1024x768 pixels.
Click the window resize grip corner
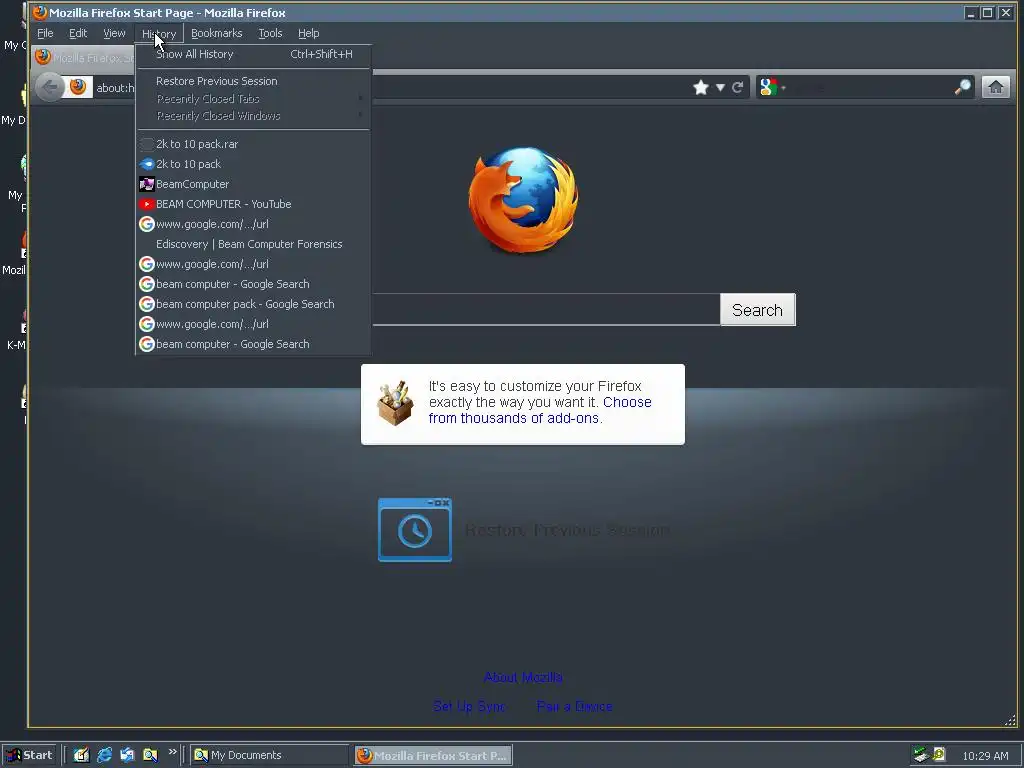point(1010,720)
